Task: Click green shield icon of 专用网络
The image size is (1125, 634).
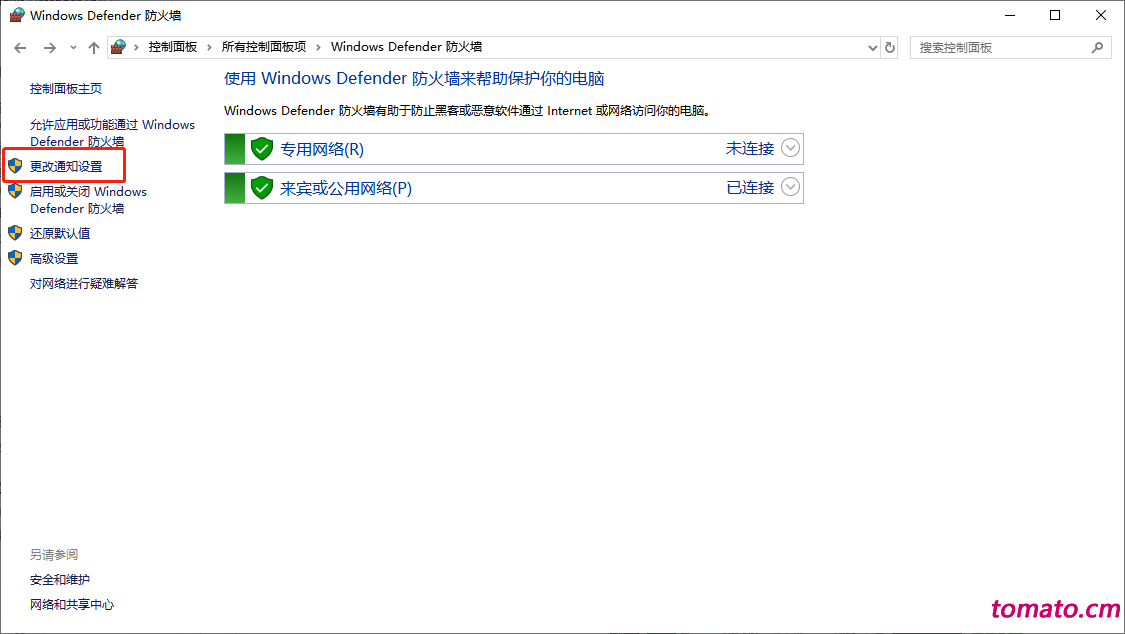Action: click(x=262, y=149)
